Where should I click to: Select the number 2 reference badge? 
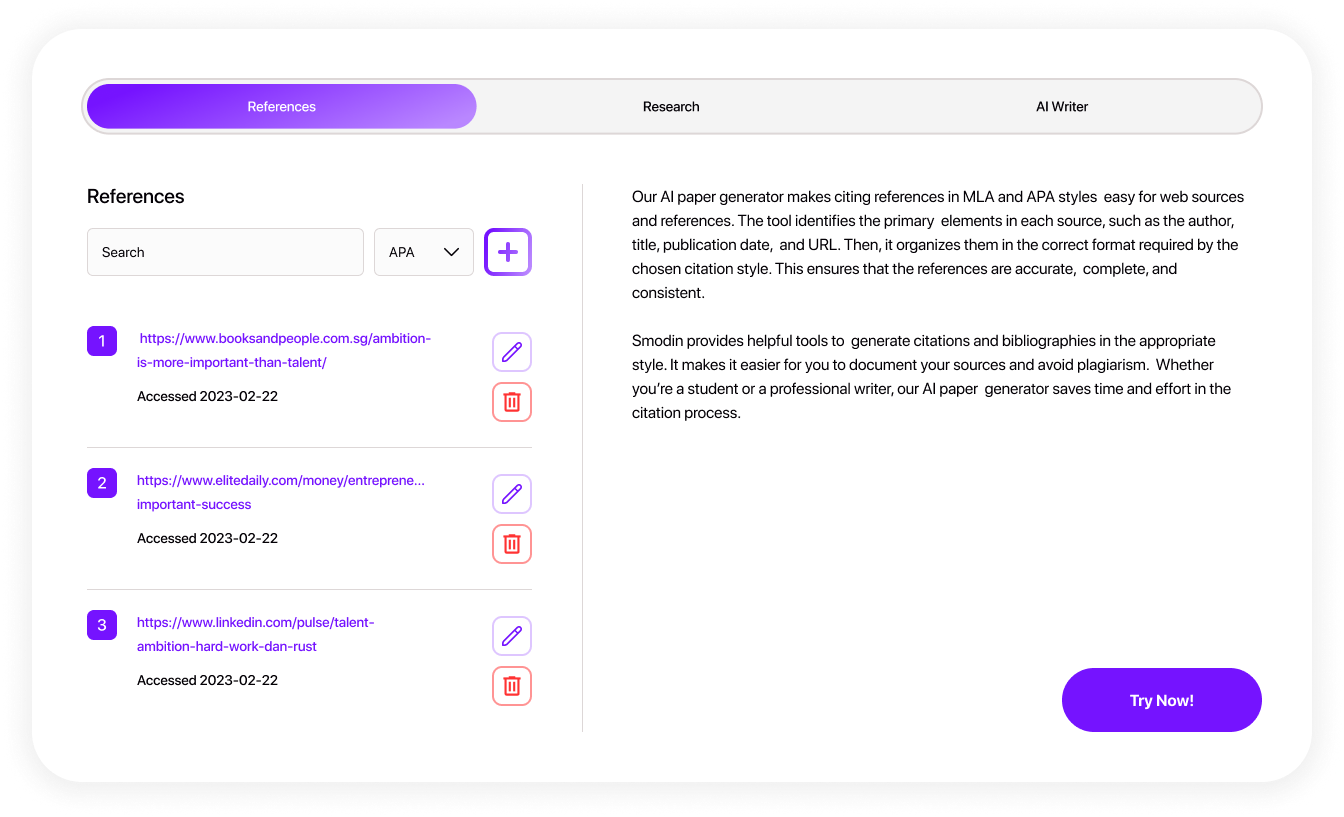(x=102, y=483)
